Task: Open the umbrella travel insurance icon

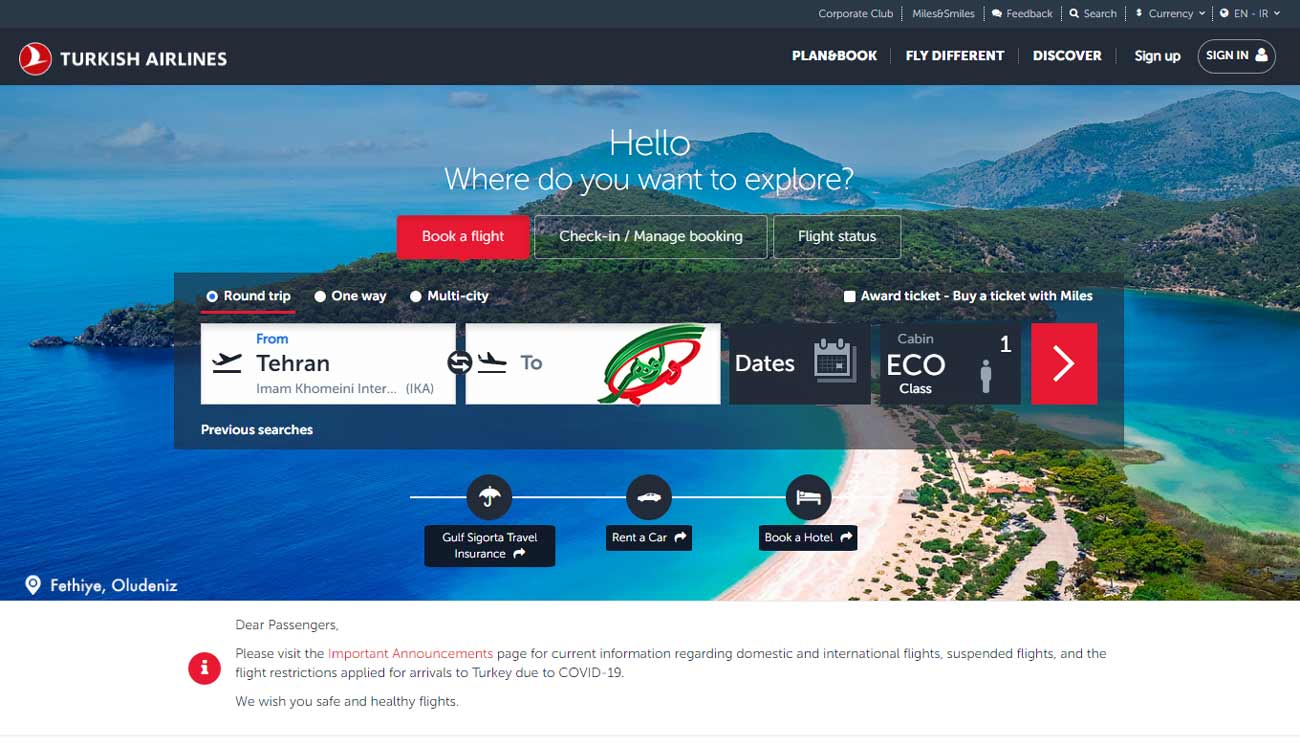Action: coord(489,497)
